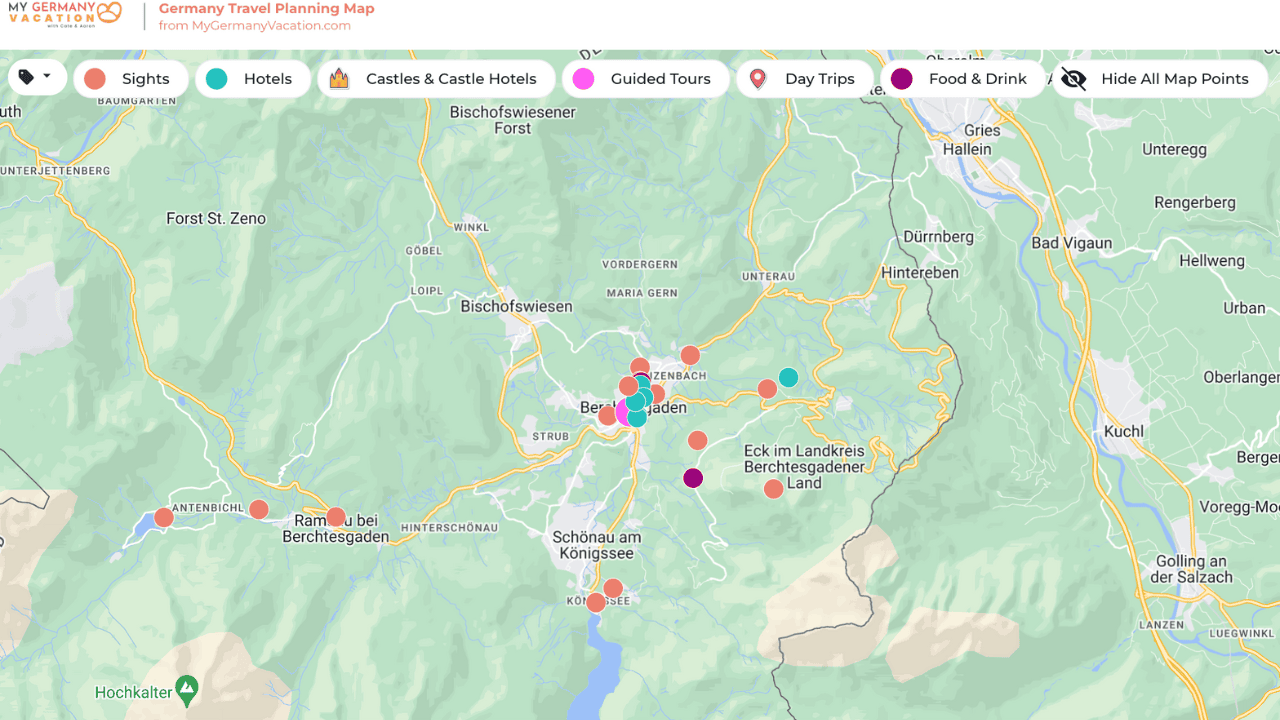Toggle the Sights category filter
The width and height of the screenshot is (1280, 720).
click(131, 79)
